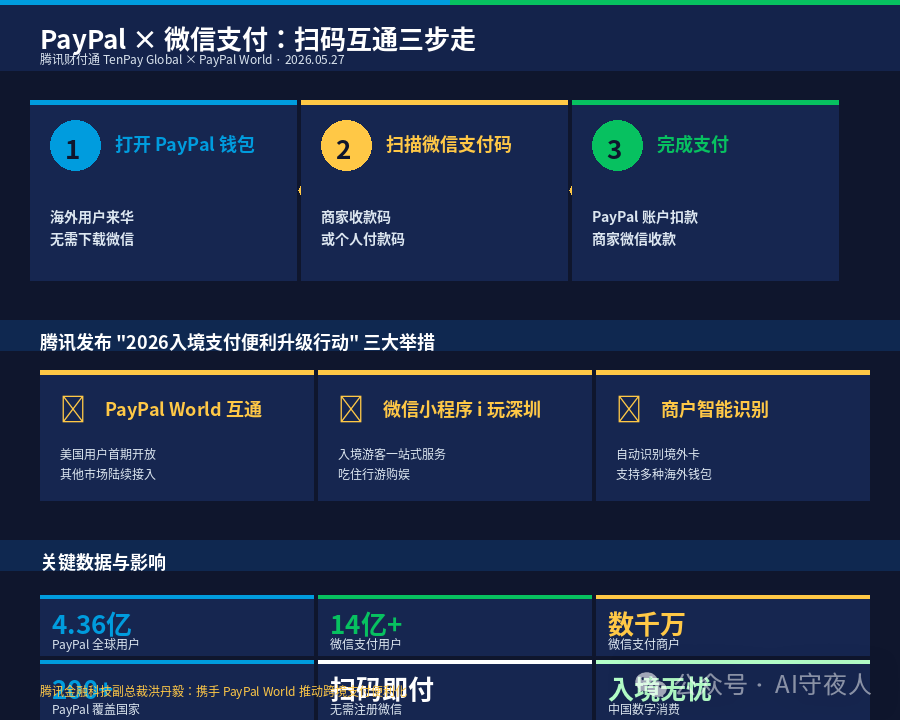This screenshot has width=900, height=720.
Task: Click the figure 数千万
Action: (x=646, y=624)
